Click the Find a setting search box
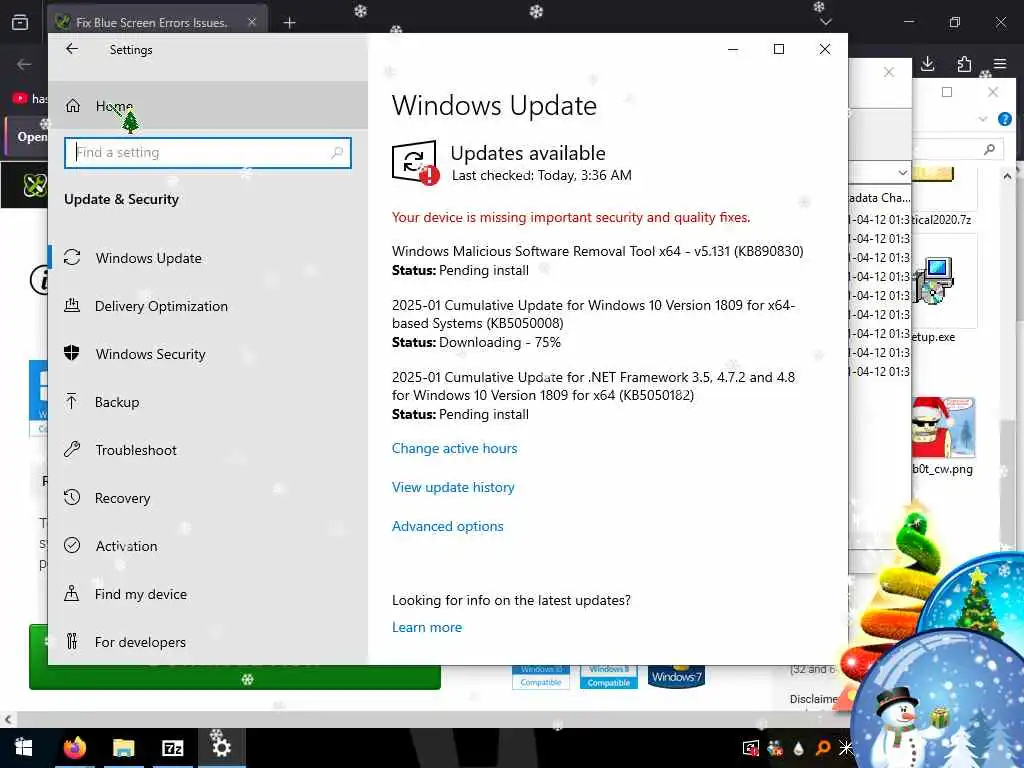The width and height of the screenshot is (1024, 768). pyautogui.click(x=208, y=153)
